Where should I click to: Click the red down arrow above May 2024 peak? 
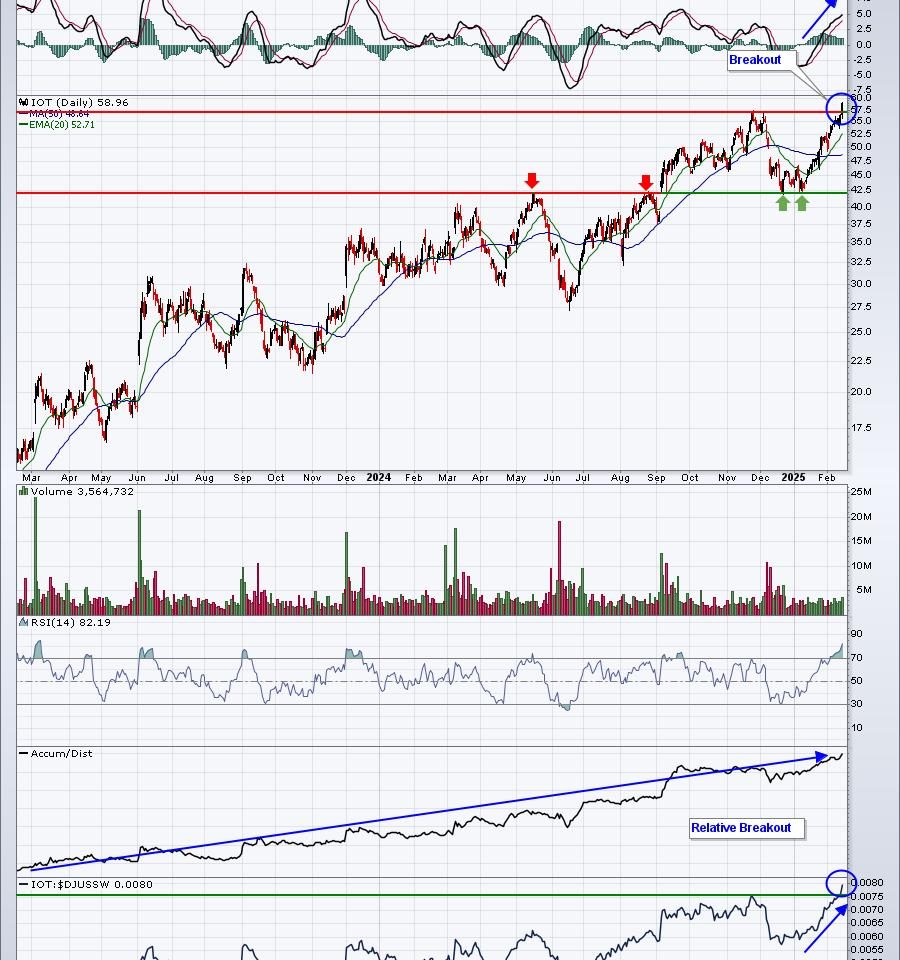[x=532, y=181]
